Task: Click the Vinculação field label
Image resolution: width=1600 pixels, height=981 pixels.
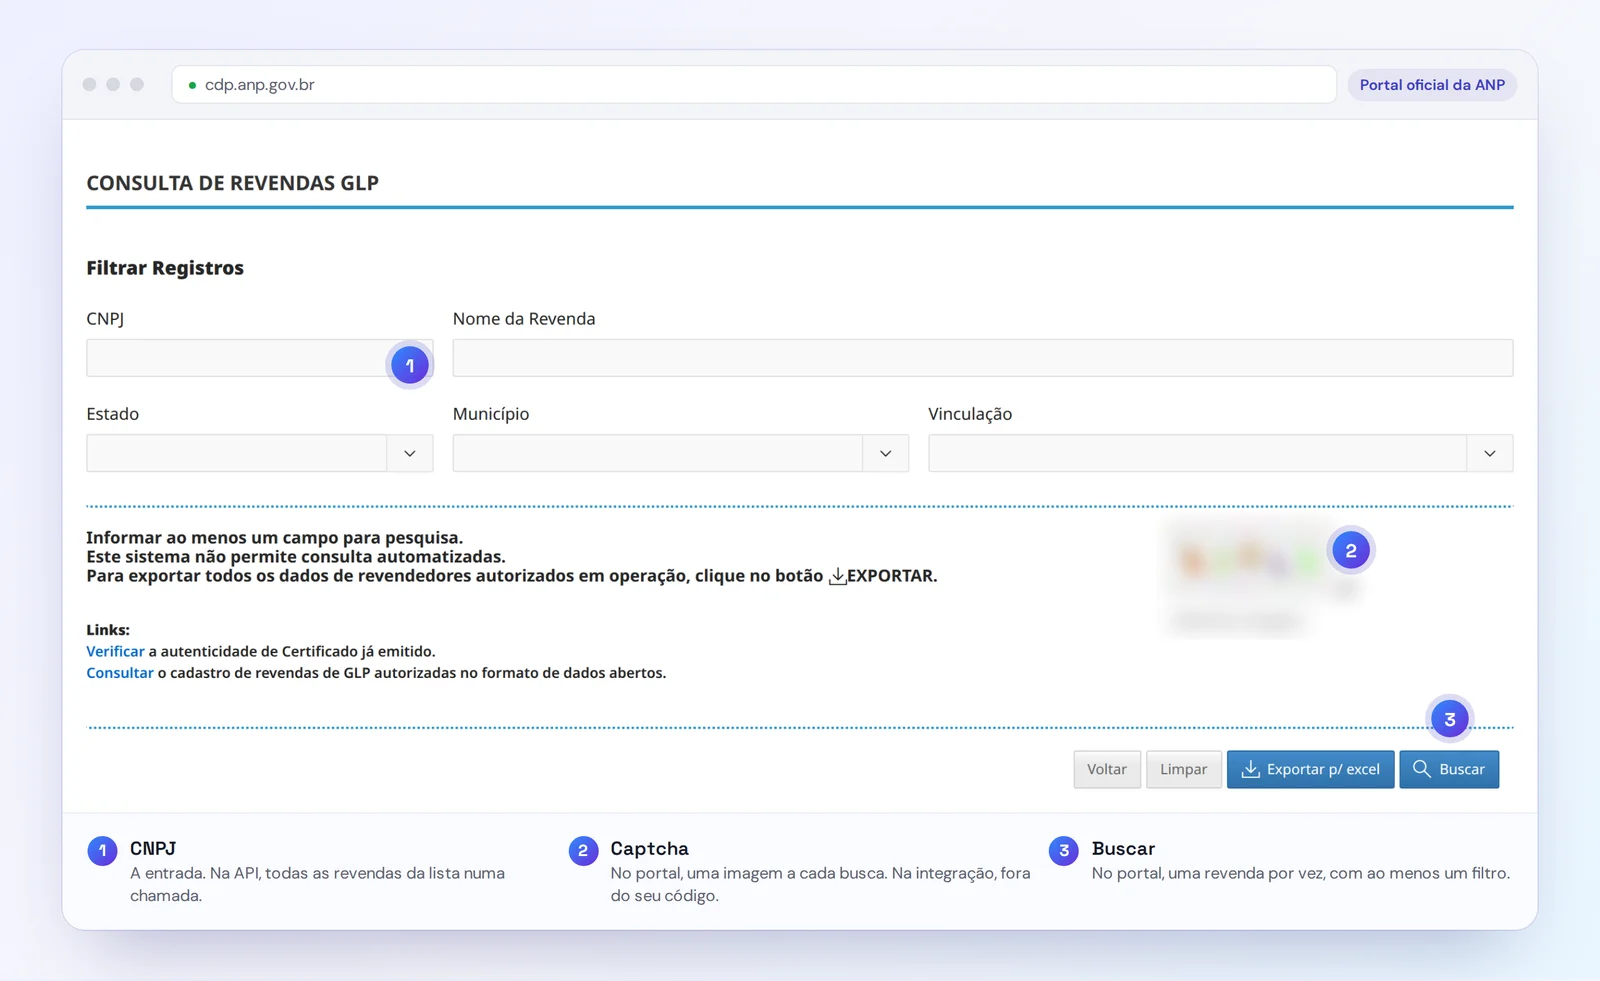Action: click(970, 414)
